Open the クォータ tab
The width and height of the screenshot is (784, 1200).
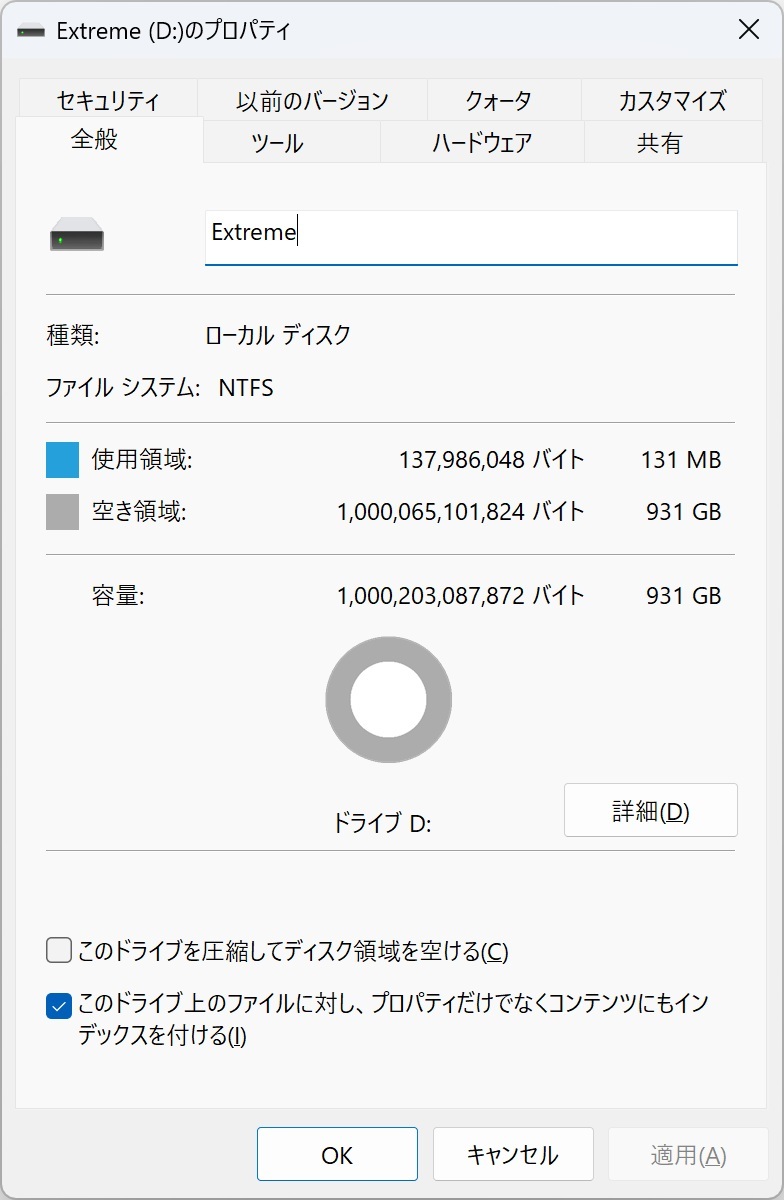tap(498, 101)
